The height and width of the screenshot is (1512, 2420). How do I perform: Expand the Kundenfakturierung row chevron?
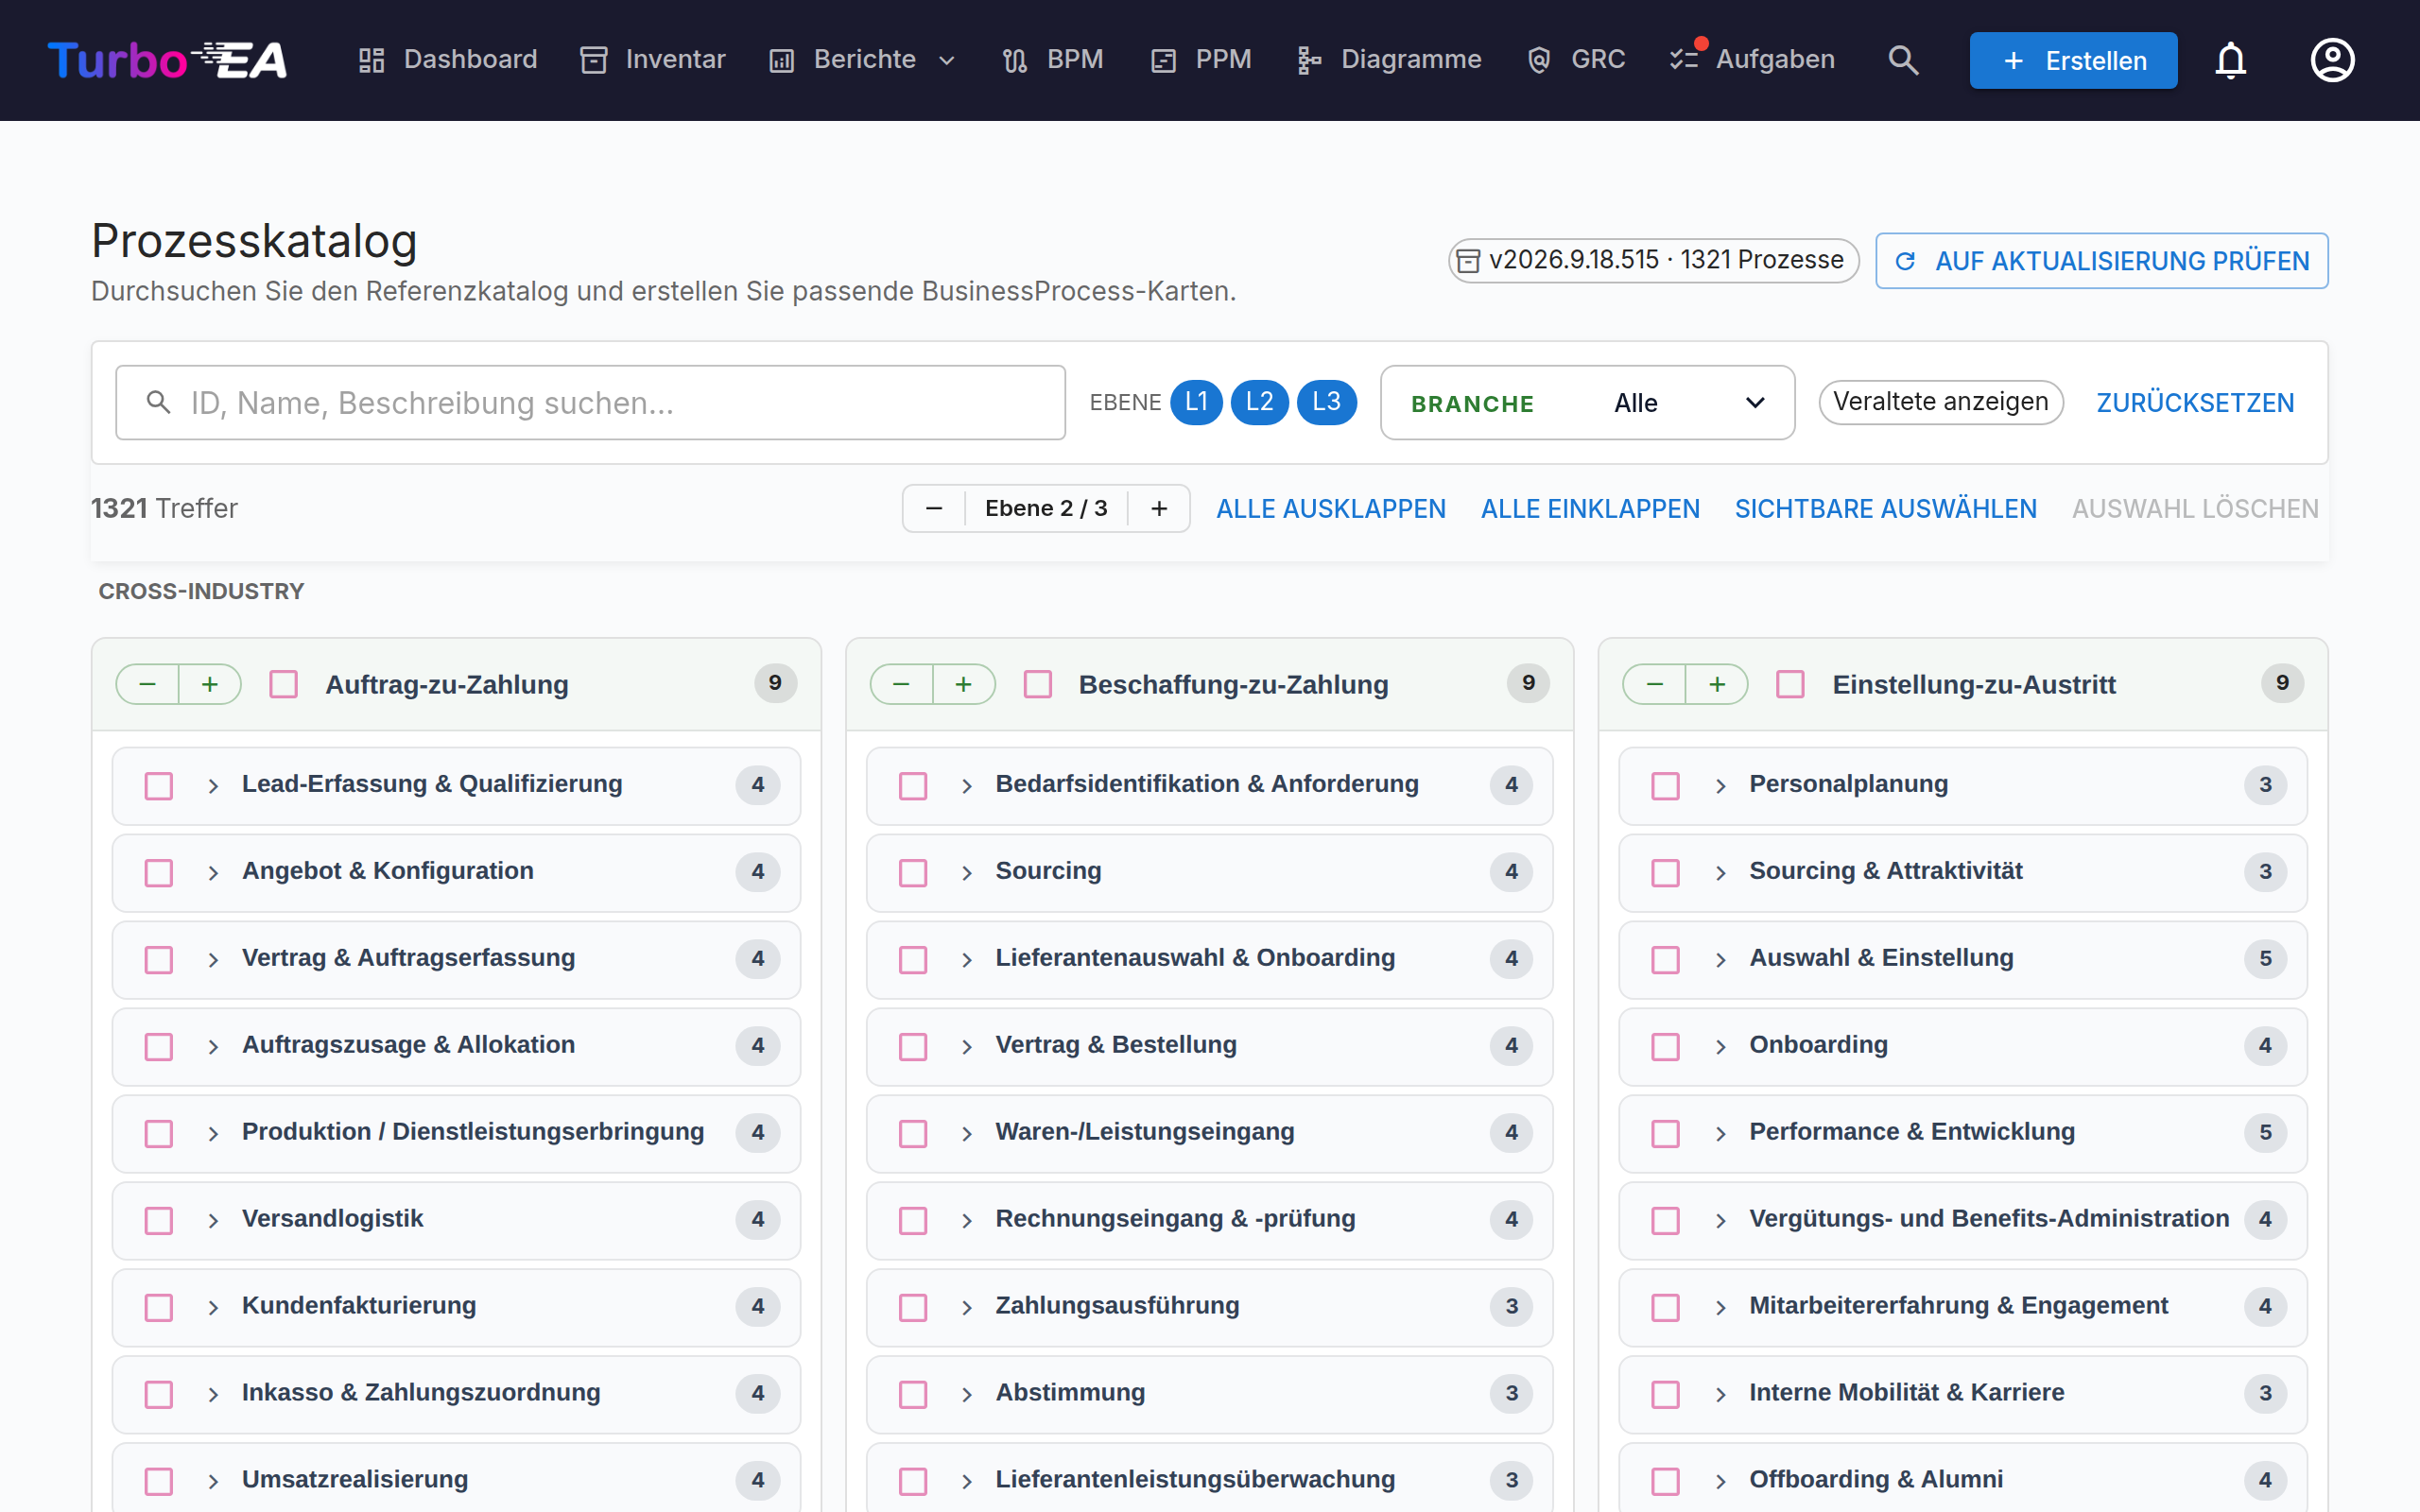tap(213, 1307)
